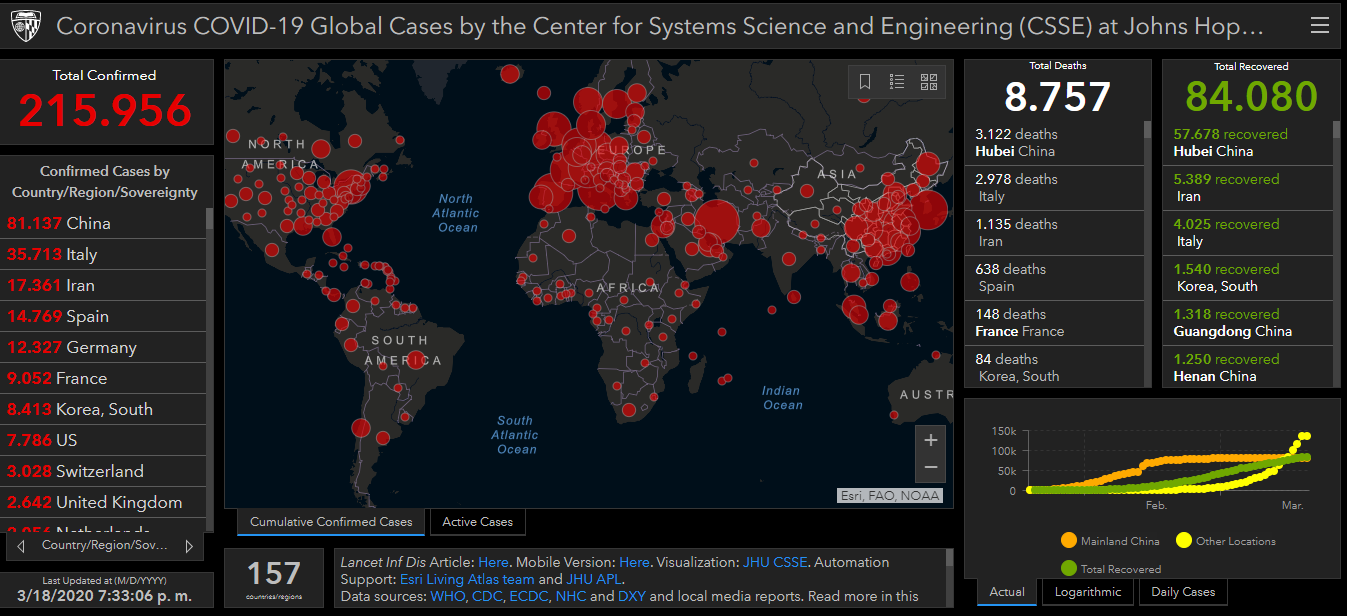The height and width of the screenshot is (616, 1347).
Task: Click the Esri, FAO, NOAA attribution
Action: 889,495
